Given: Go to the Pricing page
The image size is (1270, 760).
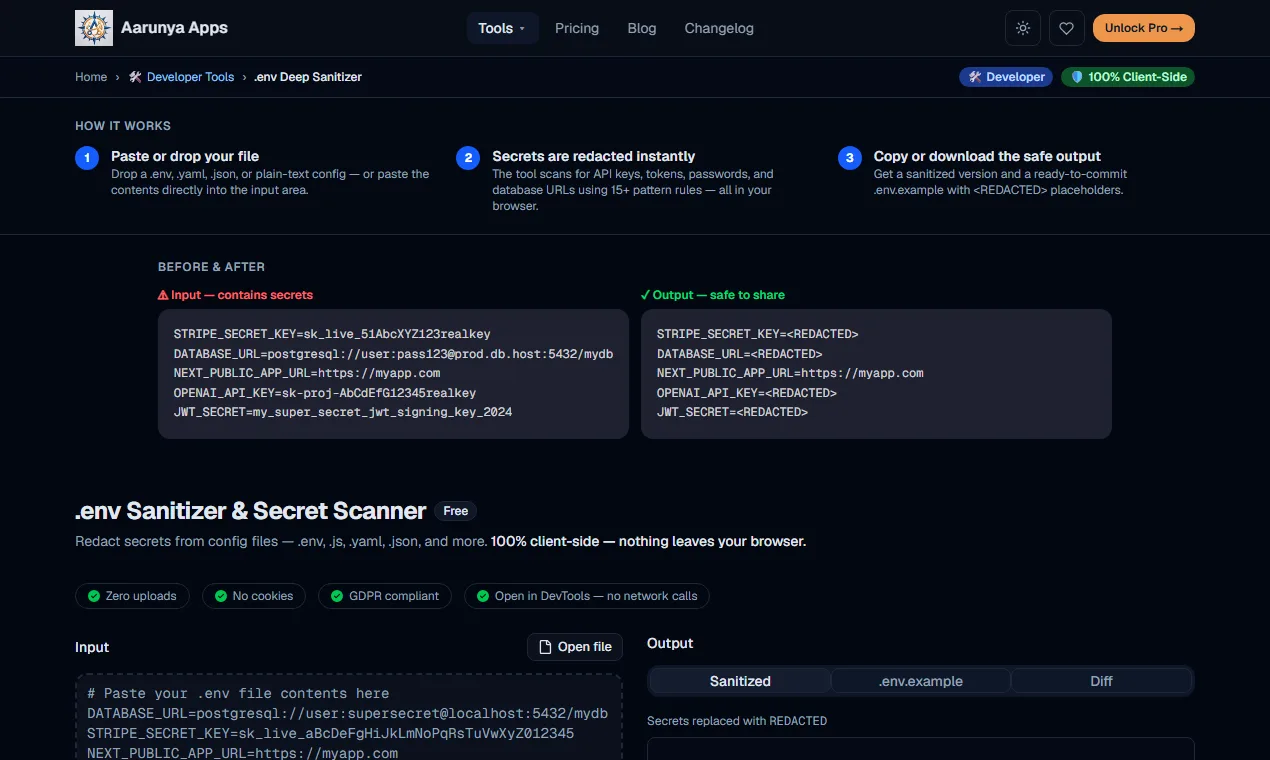Looking at the screenshot, I should click(577, 28).
